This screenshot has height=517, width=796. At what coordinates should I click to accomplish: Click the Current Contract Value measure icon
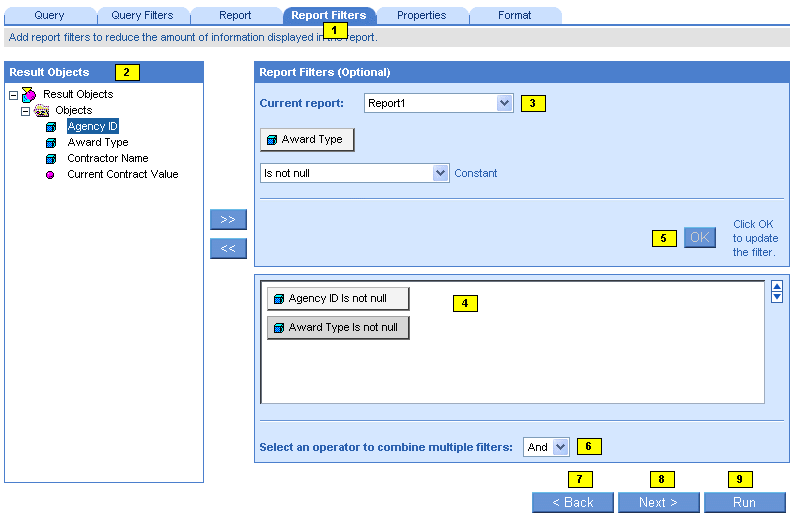point(51,175)
